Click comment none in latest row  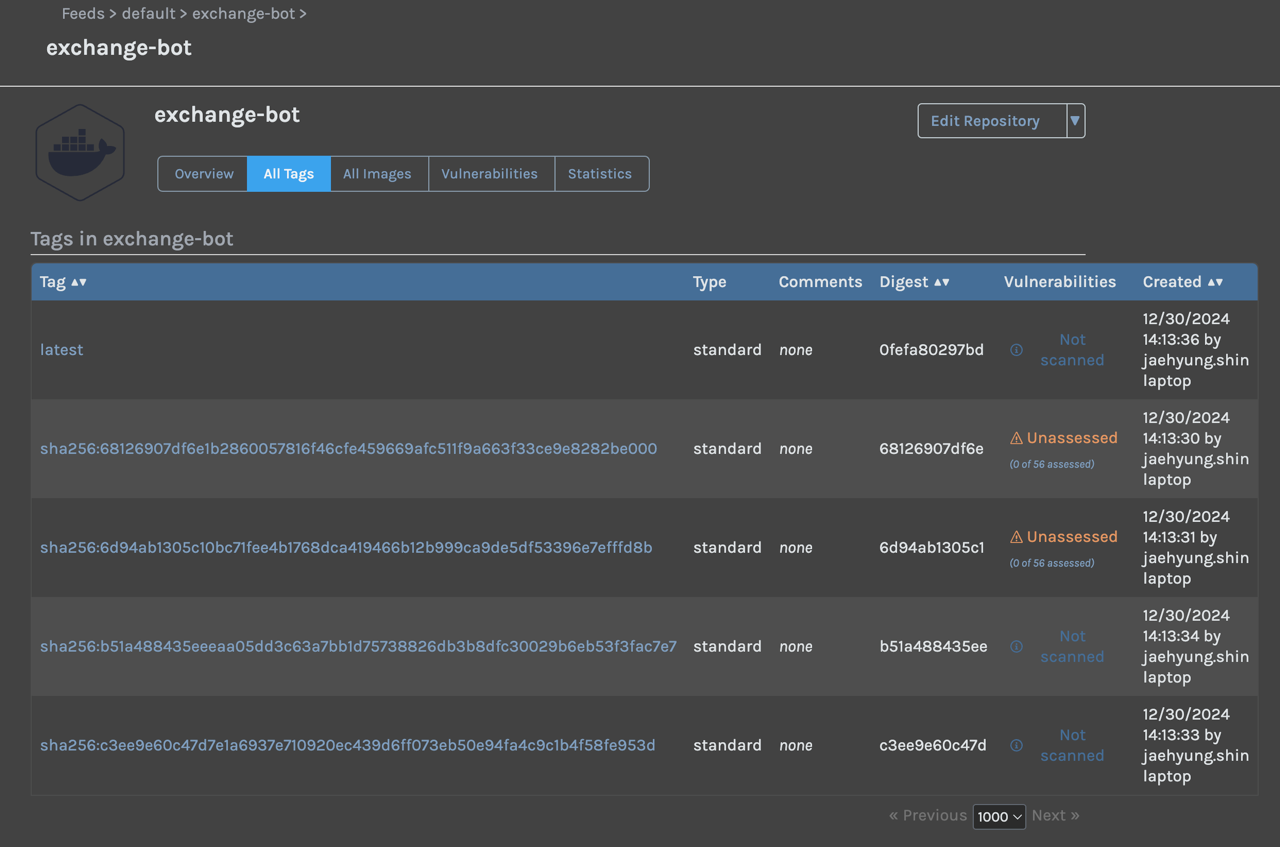[x=796, y=350]
